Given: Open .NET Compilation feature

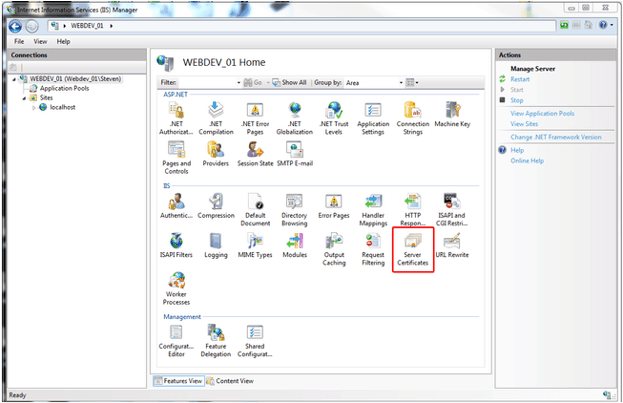Looking at the screenshot, I should [216, 118].
